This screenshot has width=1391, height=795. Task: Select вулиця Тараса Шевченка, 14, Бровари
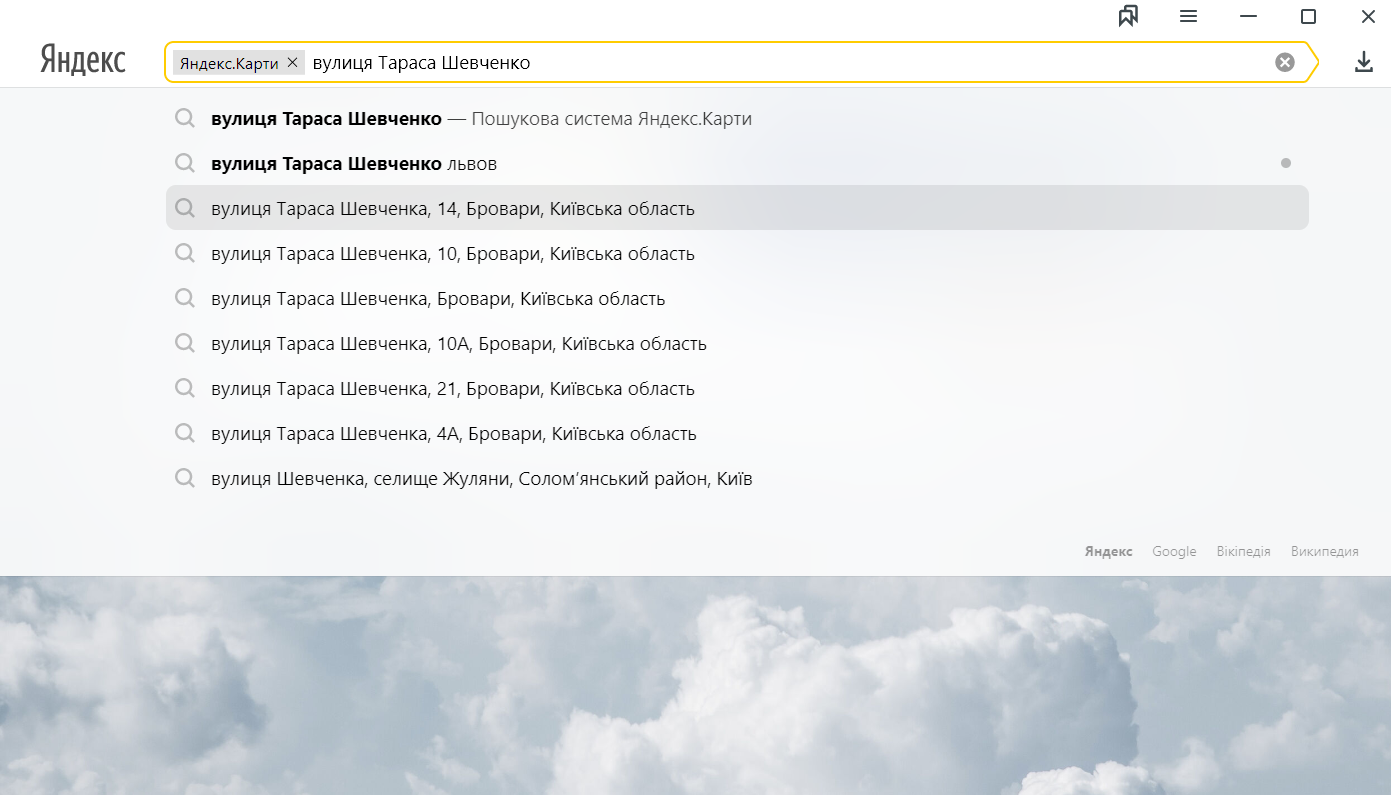click(737, 208)
